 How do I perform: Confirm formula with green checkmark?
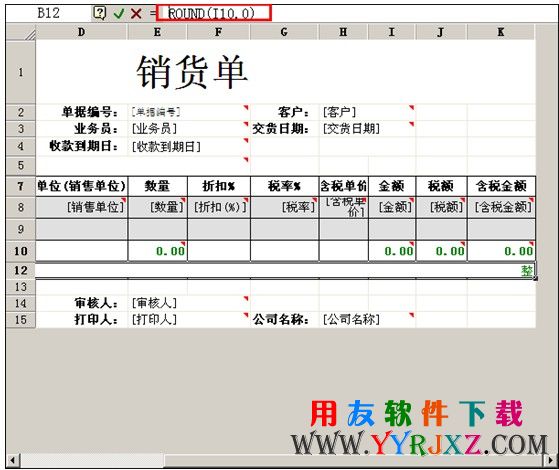[118, 14]
